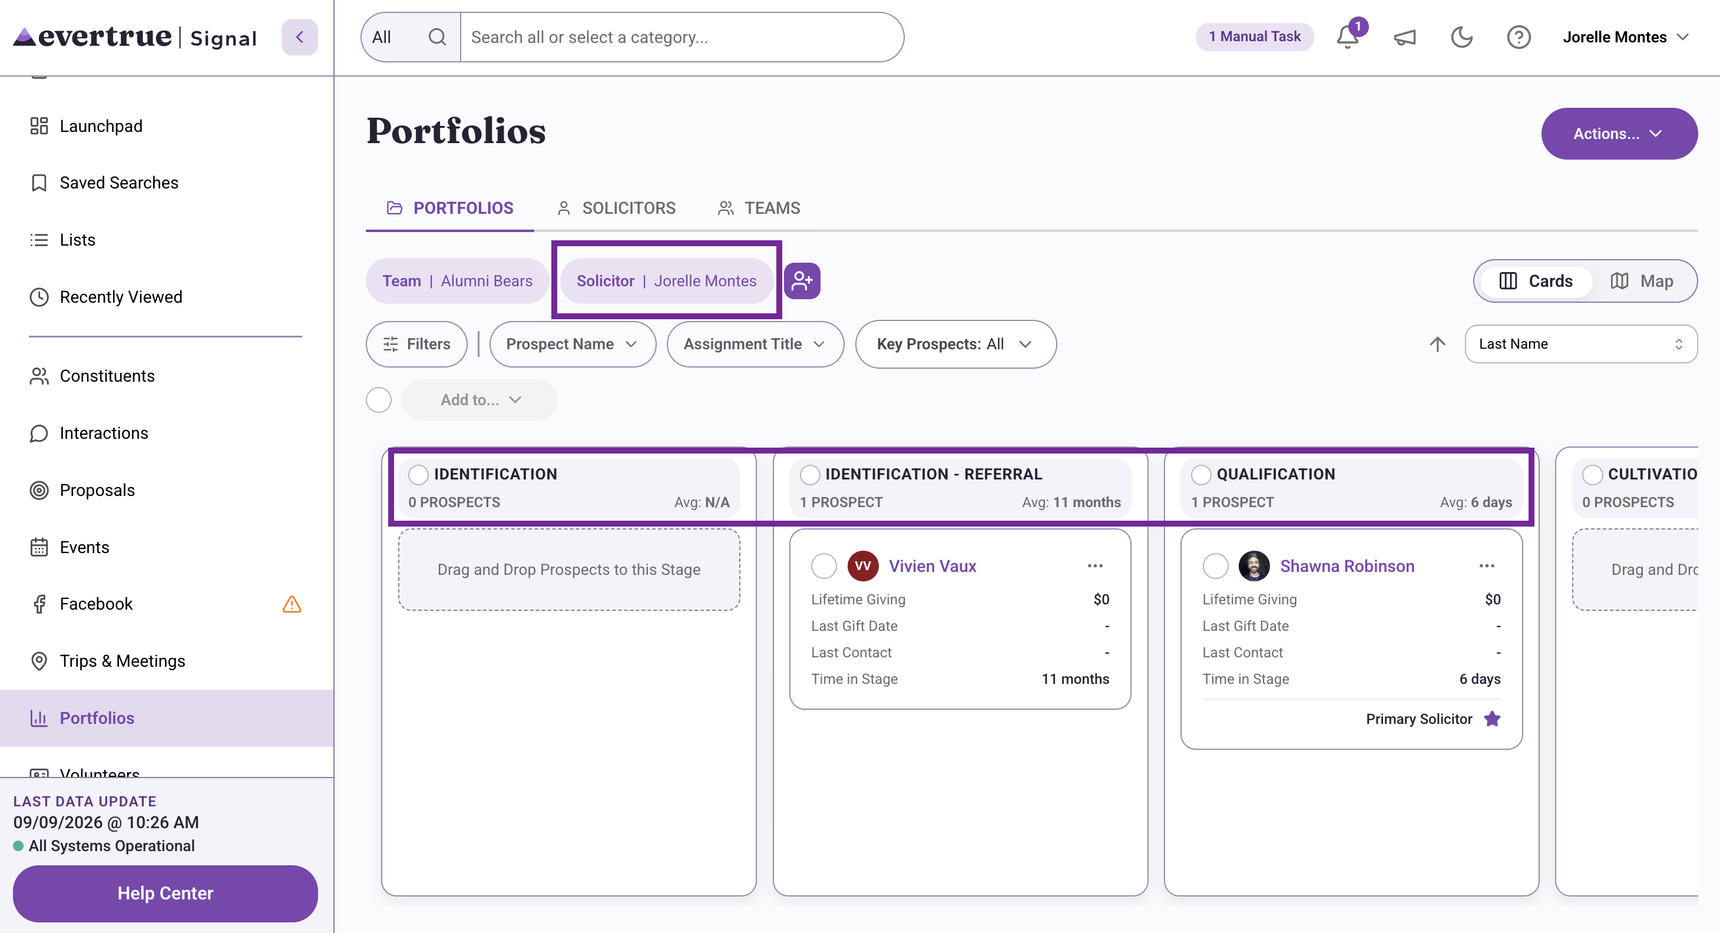Open the notifications bell

[x=1347, y=37]
